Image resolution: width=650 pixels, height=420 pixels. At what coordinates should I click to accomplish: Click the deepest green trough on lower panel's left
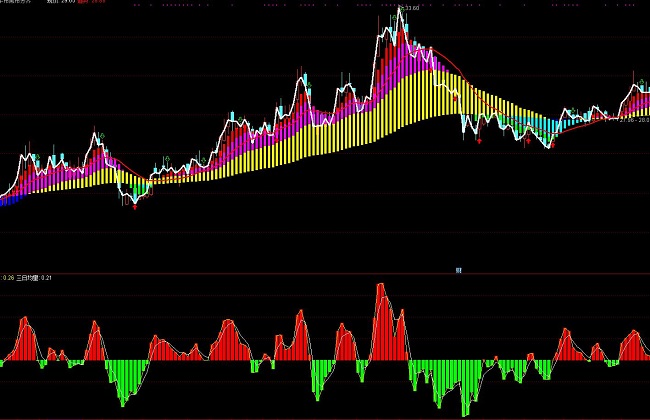(x=122, y=400)
